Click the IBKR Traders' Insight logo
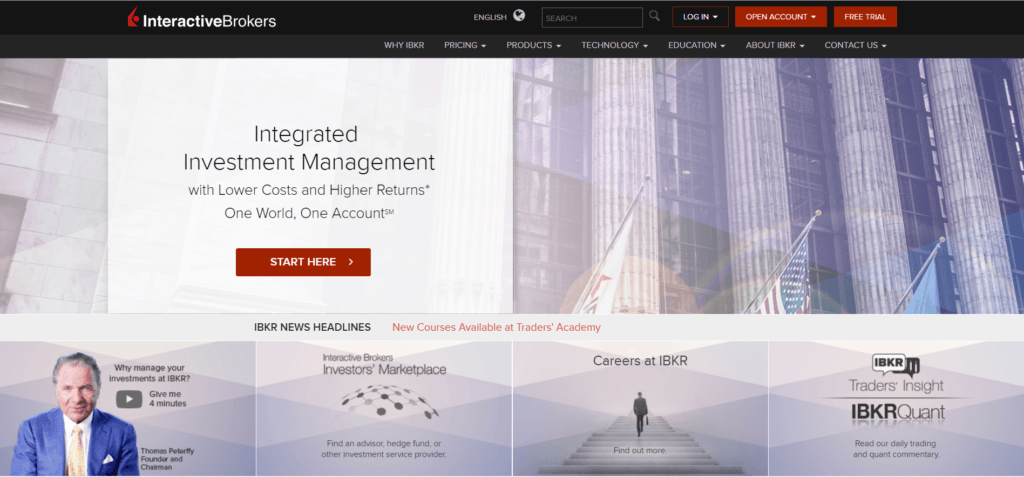 click(x=896, y=374)
